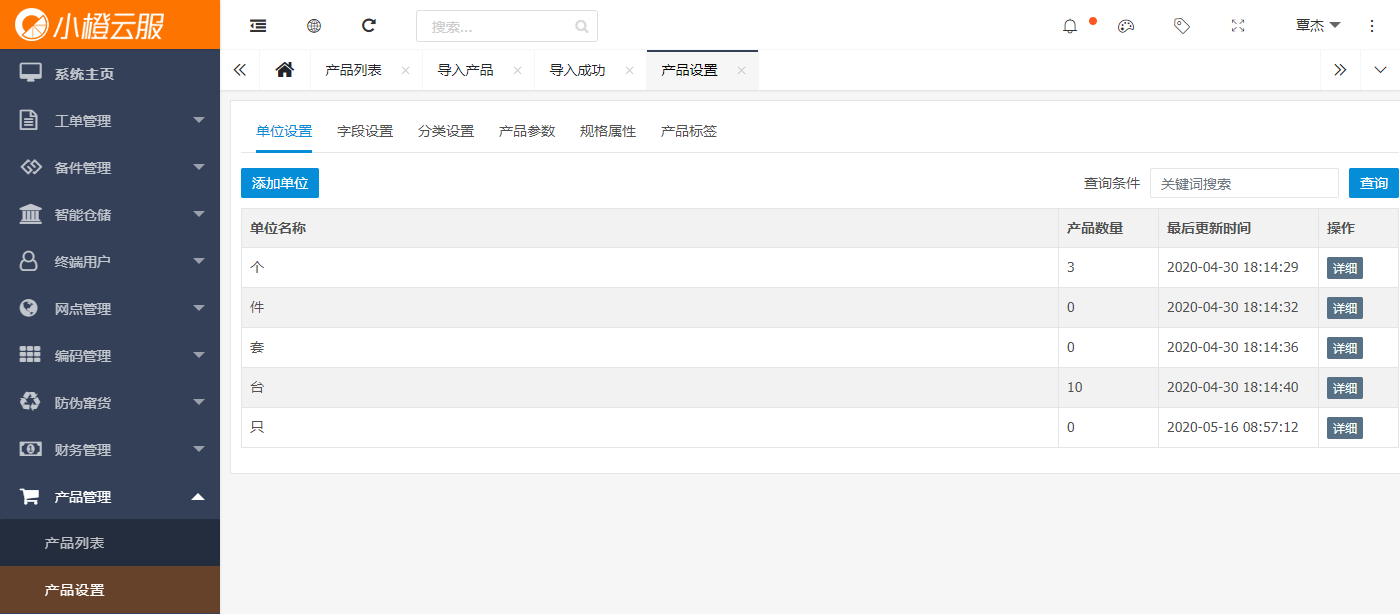Click the globe icon in the top bar

(x=314, y=26)
